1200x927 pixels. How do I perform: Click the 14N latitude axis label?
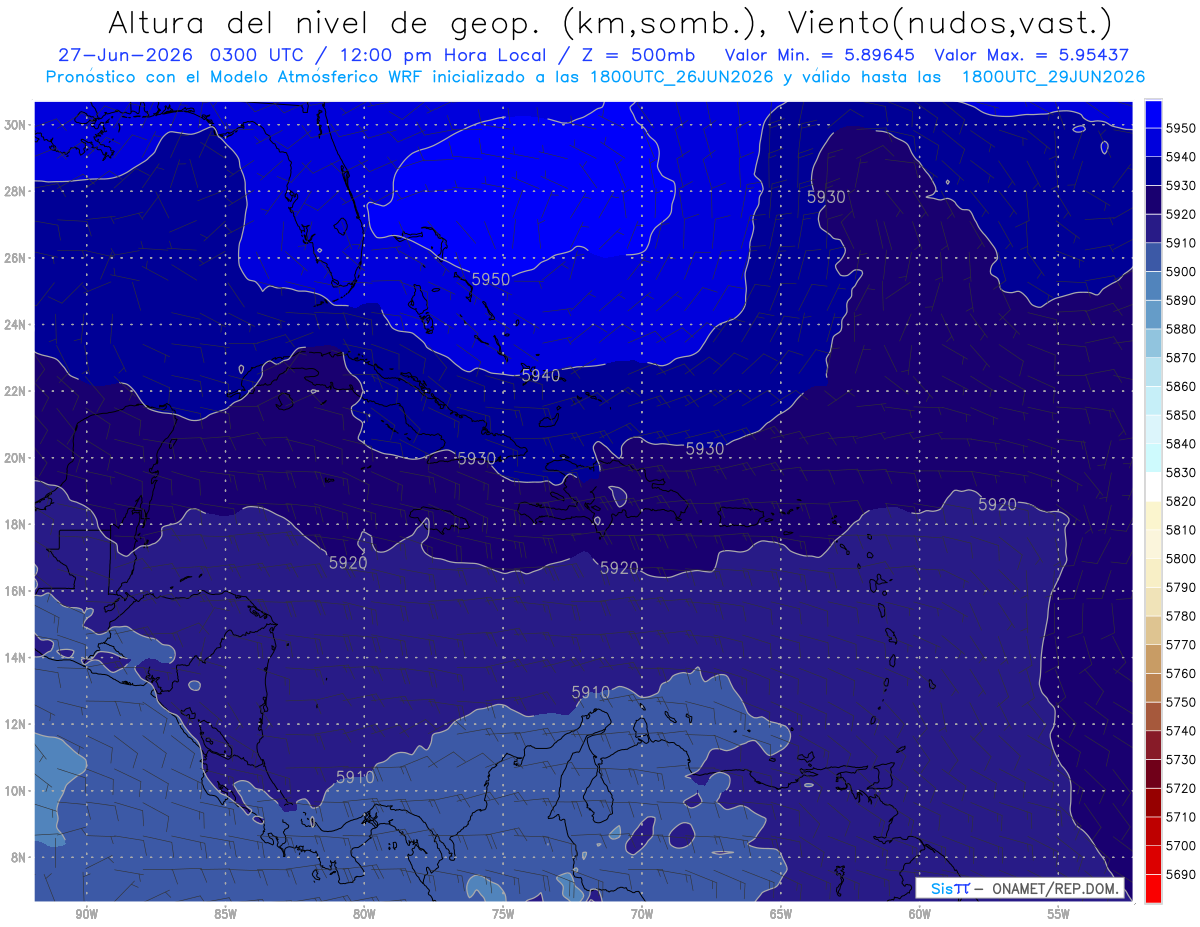(15, 658)
